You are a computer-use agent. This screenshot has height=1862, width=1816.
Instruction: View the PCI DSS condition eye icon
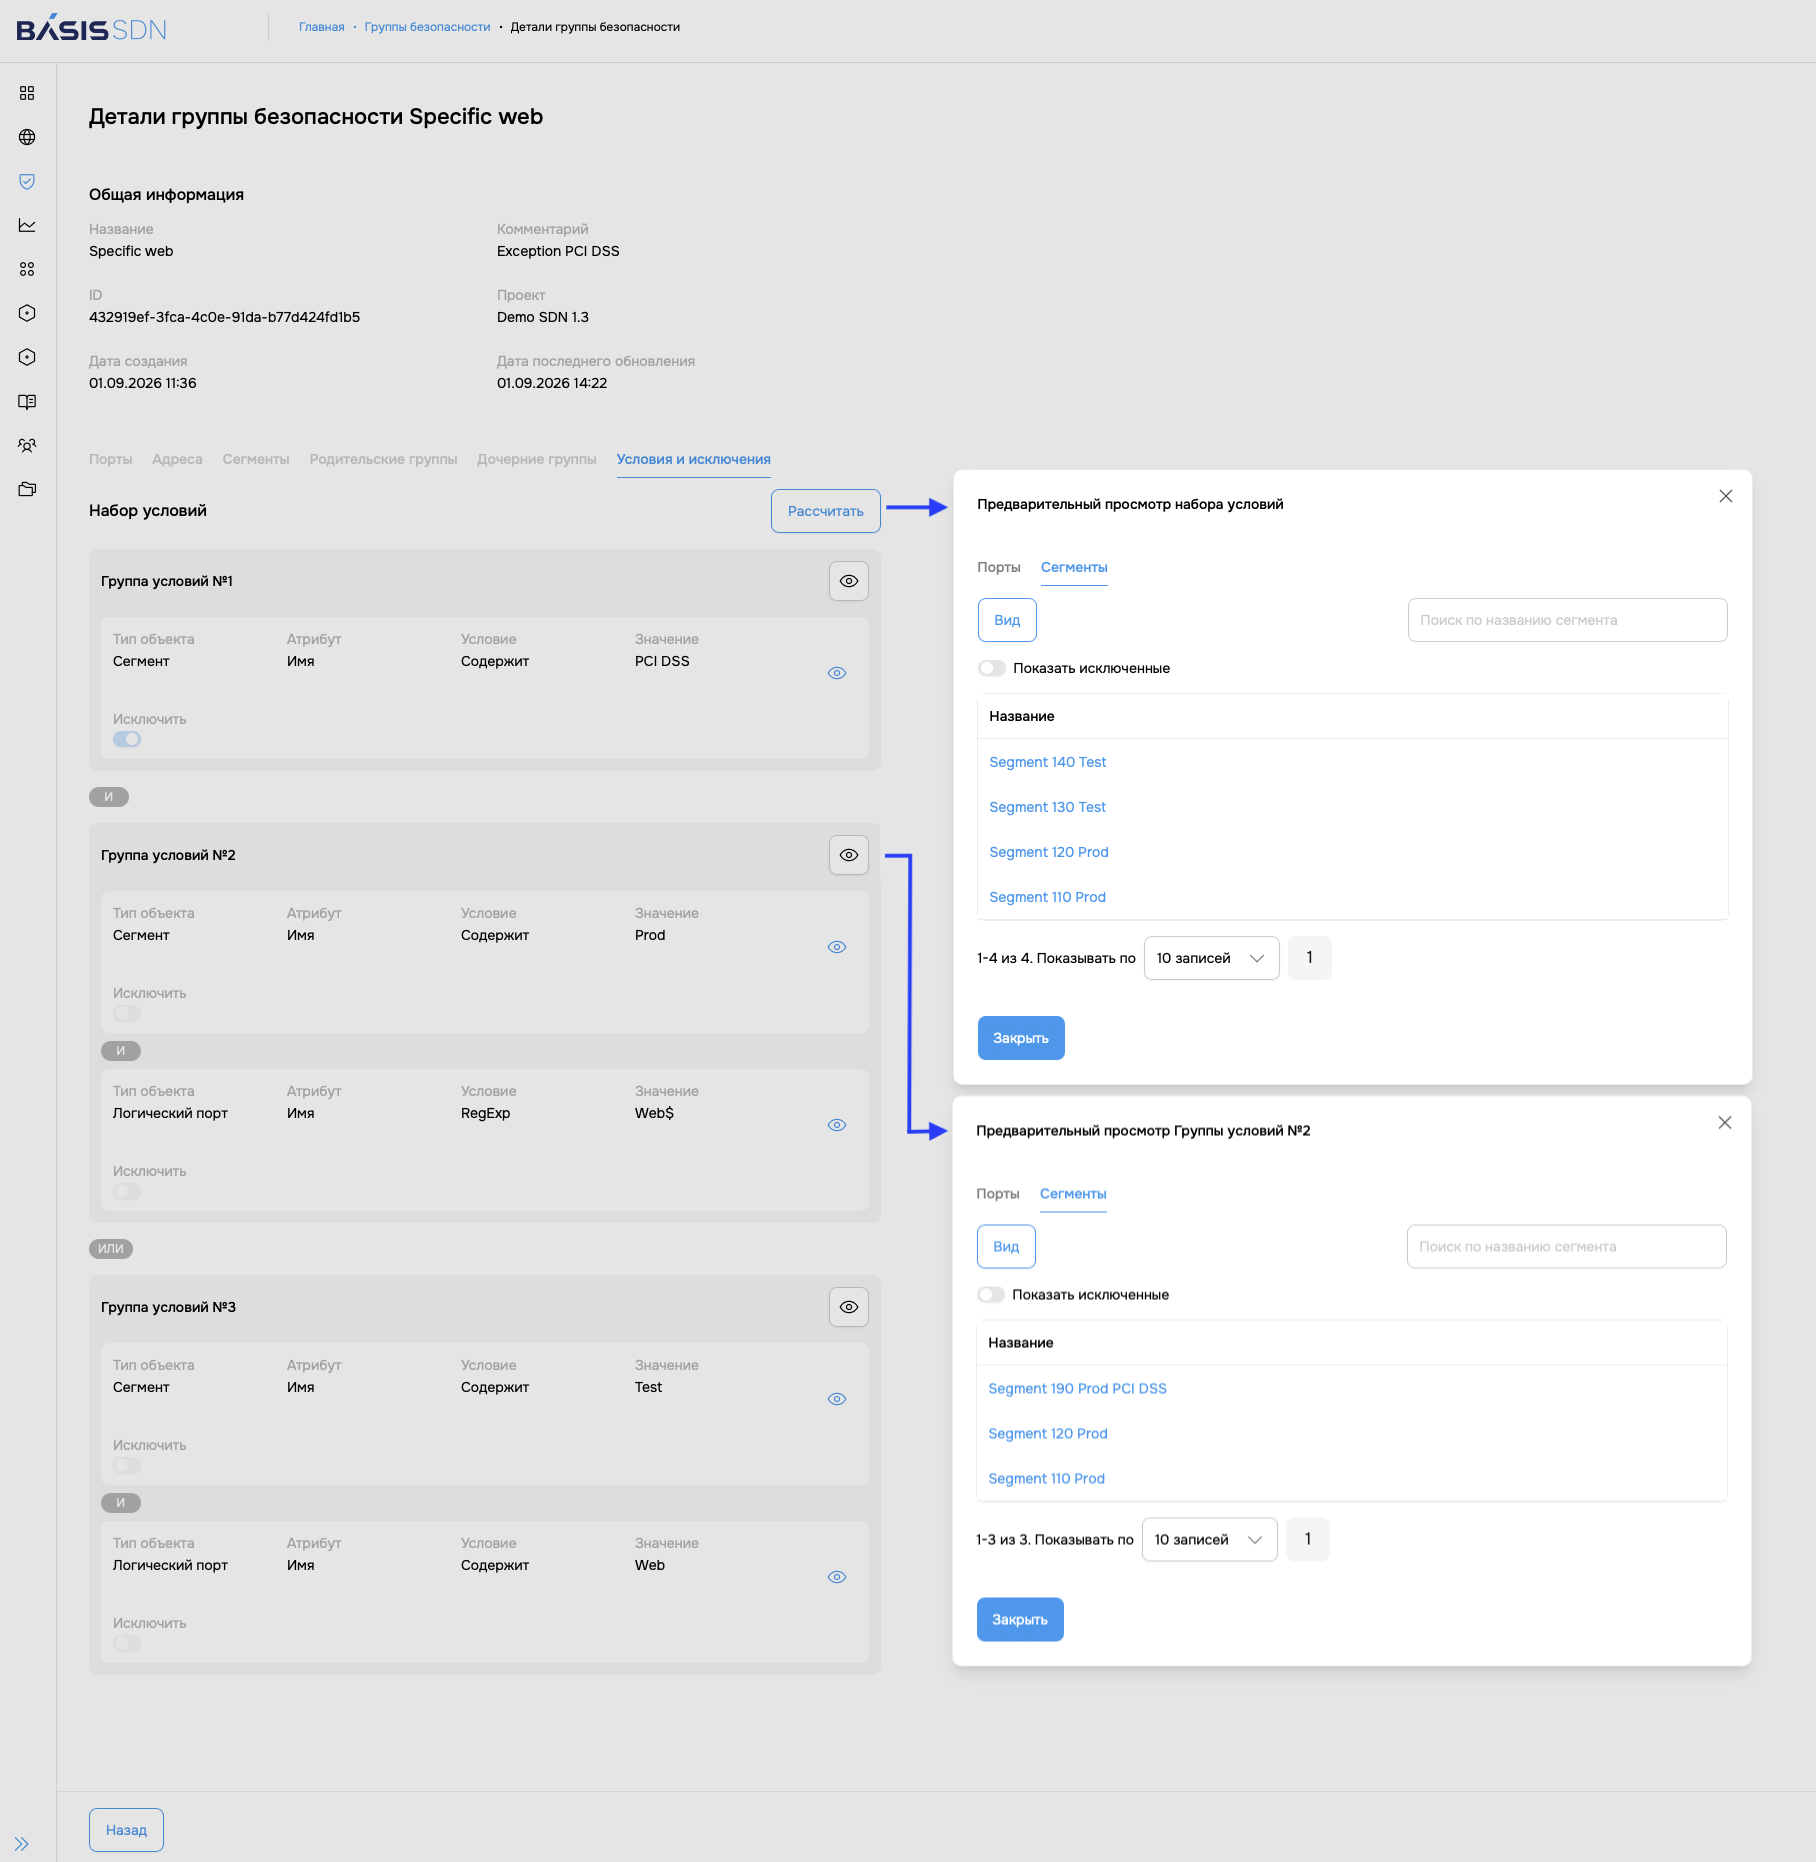tap(837, 673)
